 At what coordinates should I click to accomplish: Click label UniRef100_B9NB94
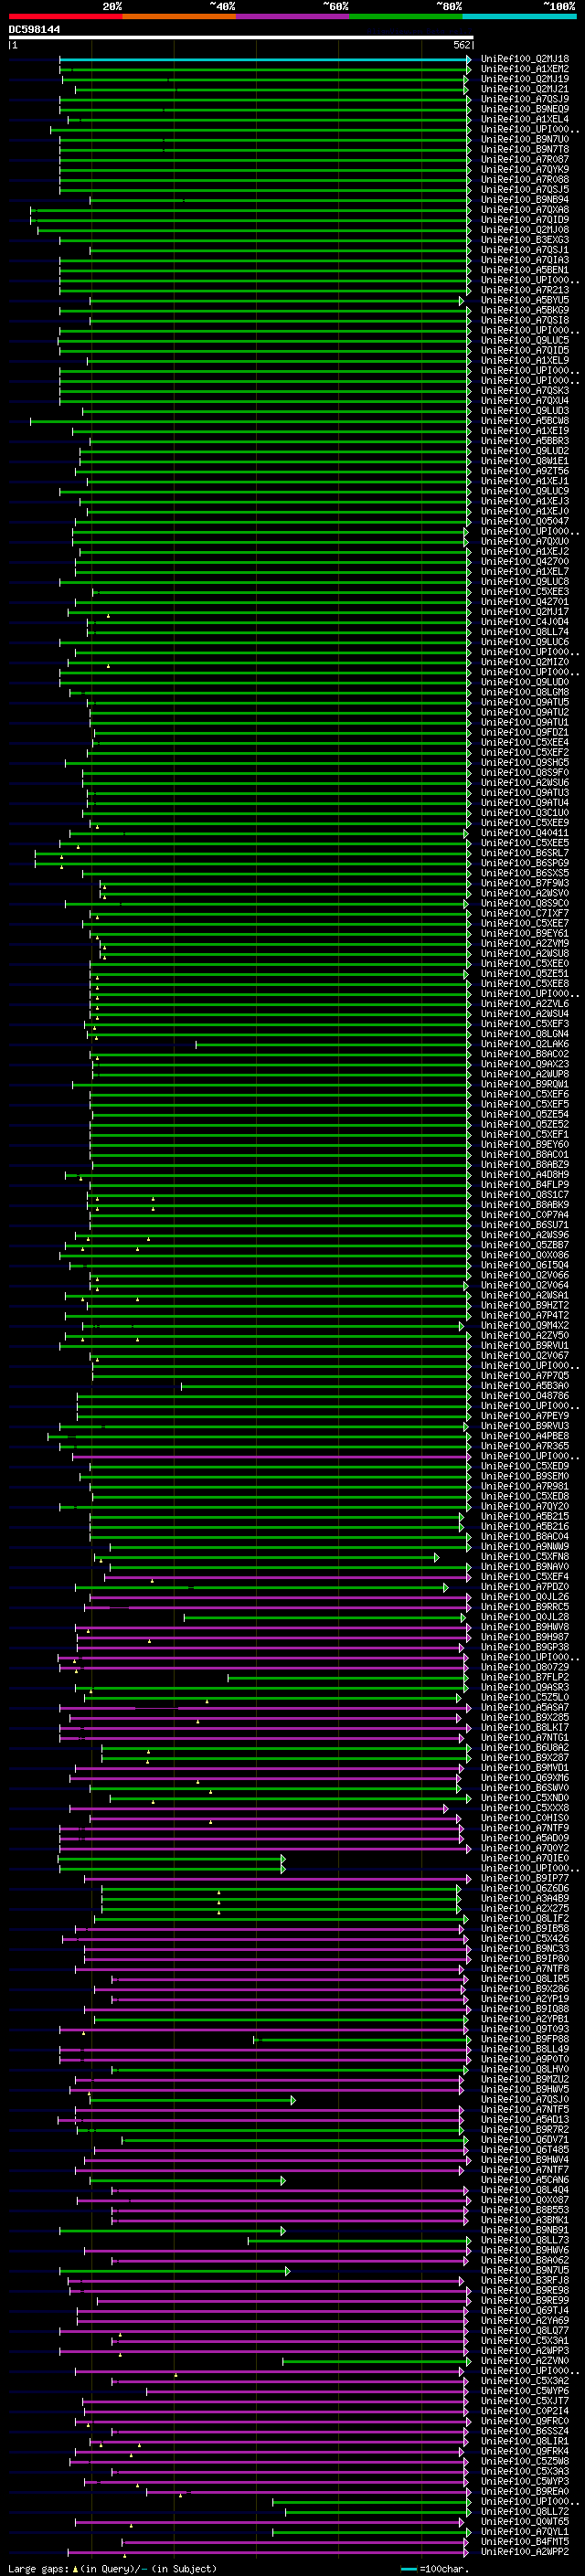tap(525, 200)
